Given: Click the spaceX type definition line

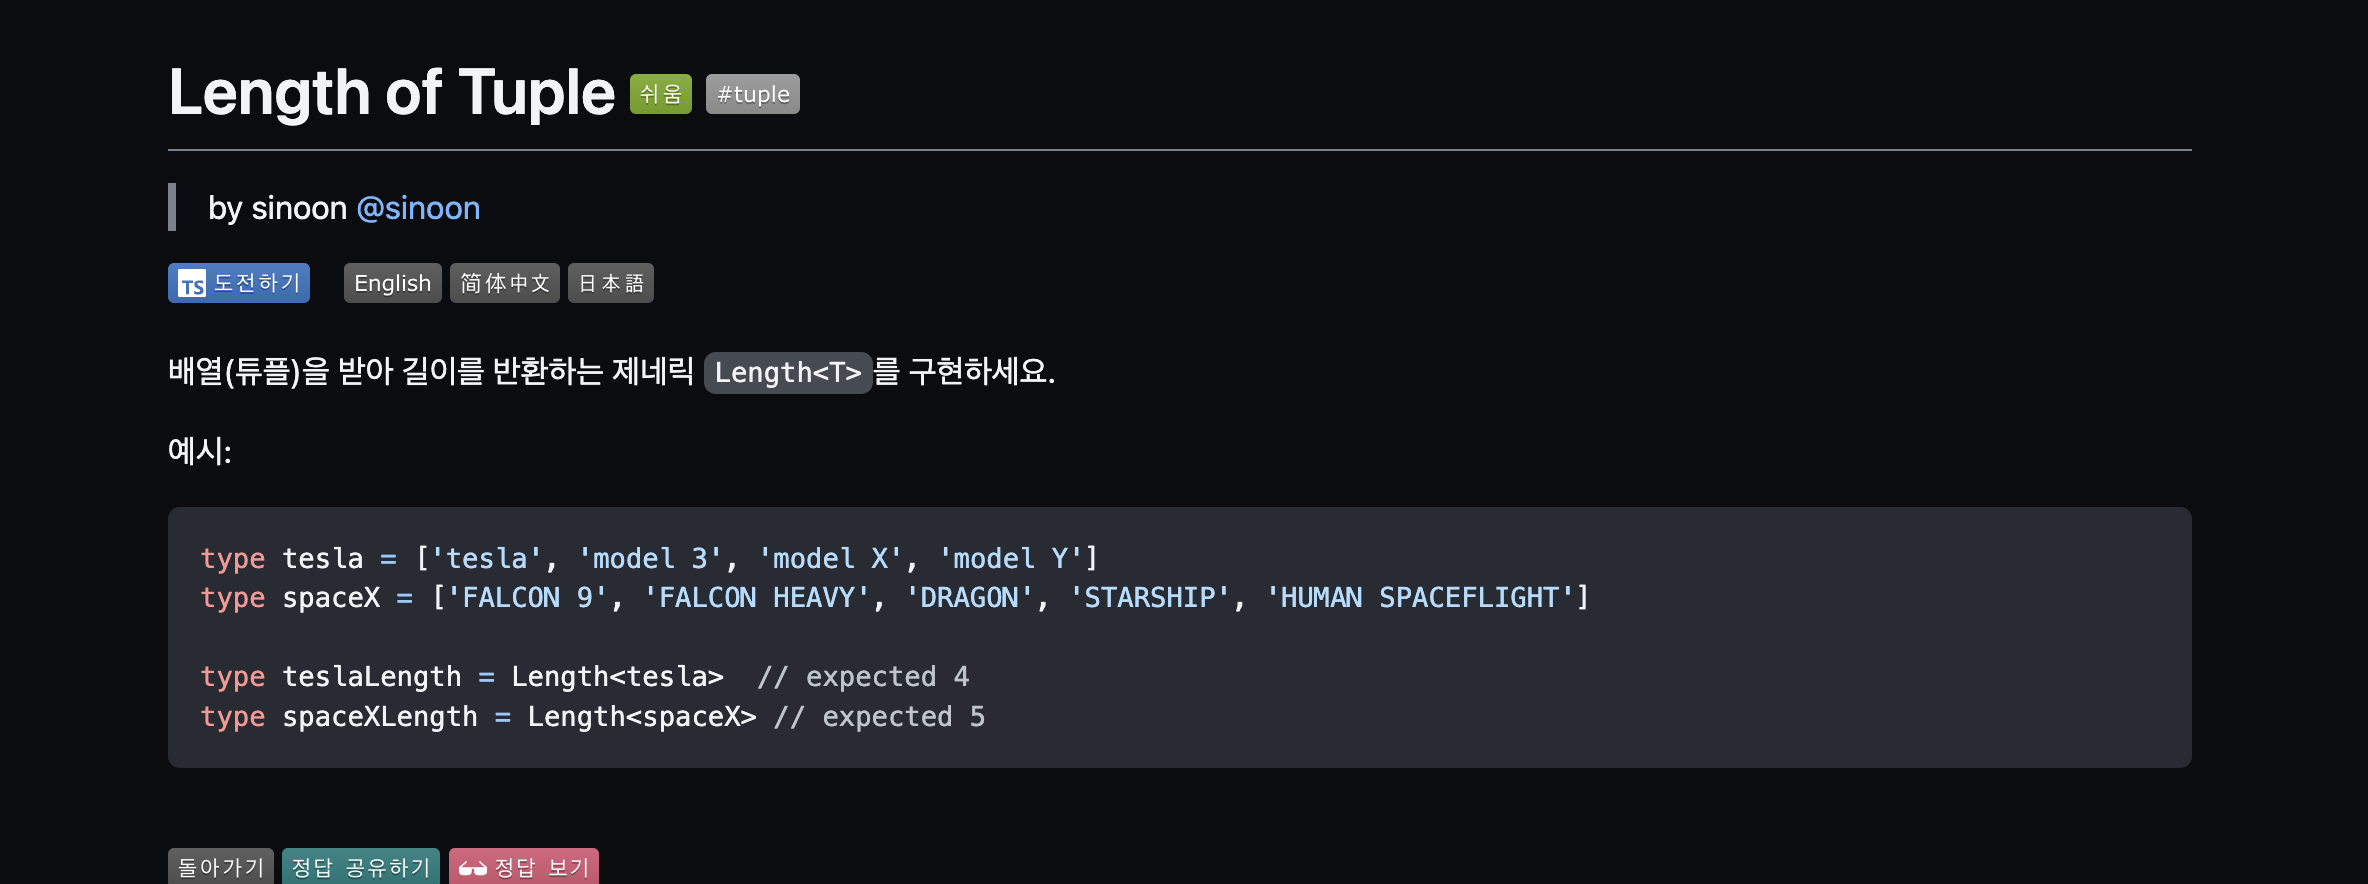Looking at the screenshot, I should tap(895, 597).
